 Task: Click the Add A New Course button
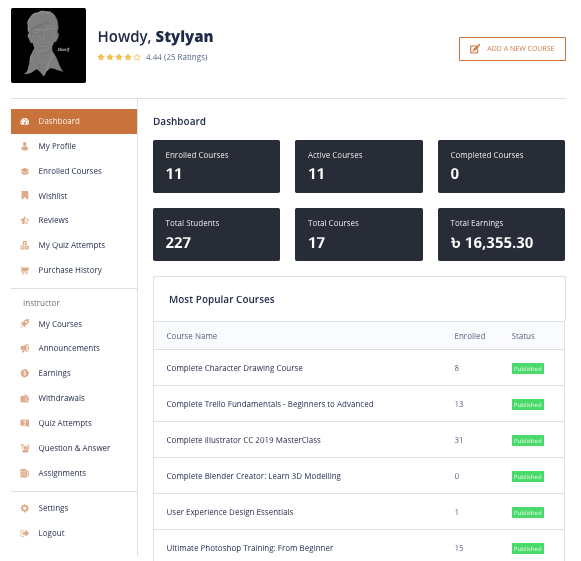click(x=512, y=49)
